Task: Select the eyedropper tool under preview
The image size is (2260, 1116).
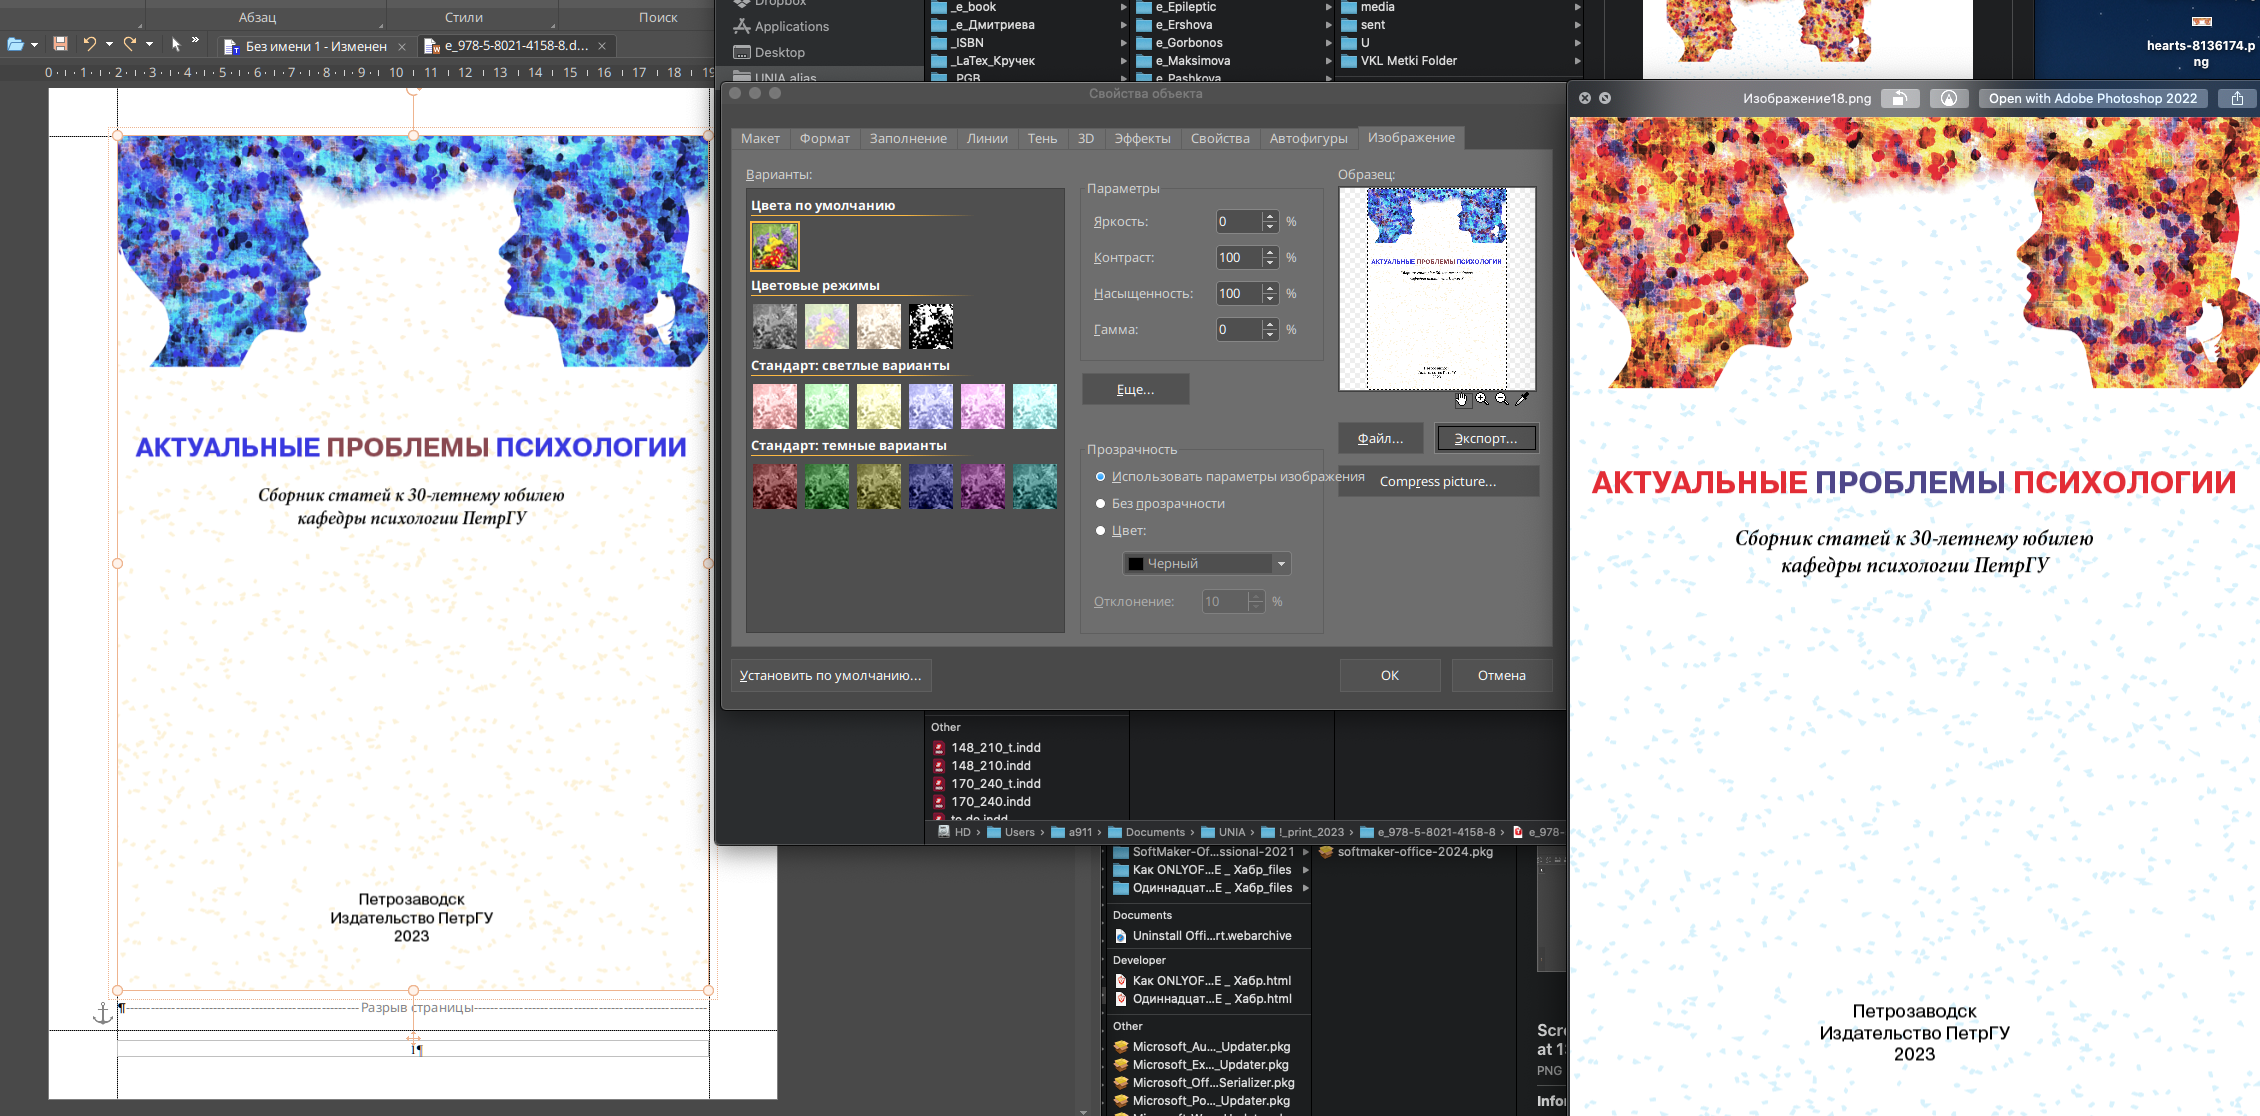Action: [1522, 399]
